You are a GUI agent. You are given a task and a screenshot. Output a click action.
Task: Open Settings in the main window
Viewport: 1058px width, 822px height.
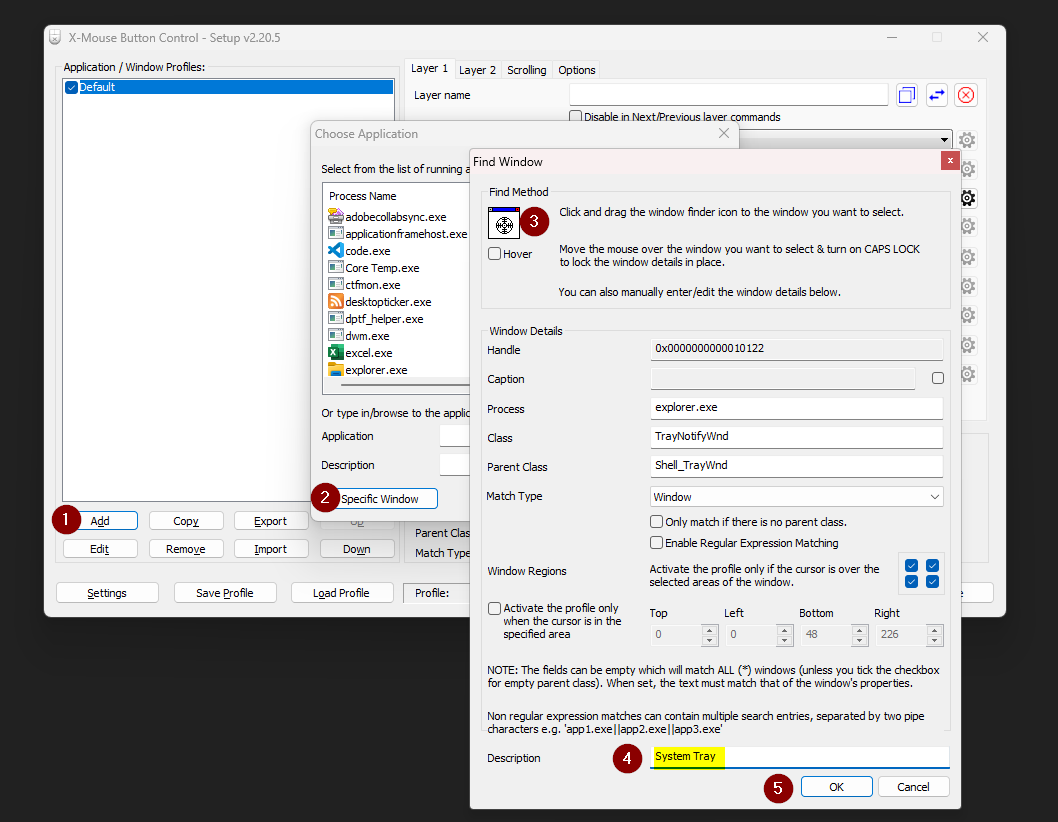pos(107,593)
